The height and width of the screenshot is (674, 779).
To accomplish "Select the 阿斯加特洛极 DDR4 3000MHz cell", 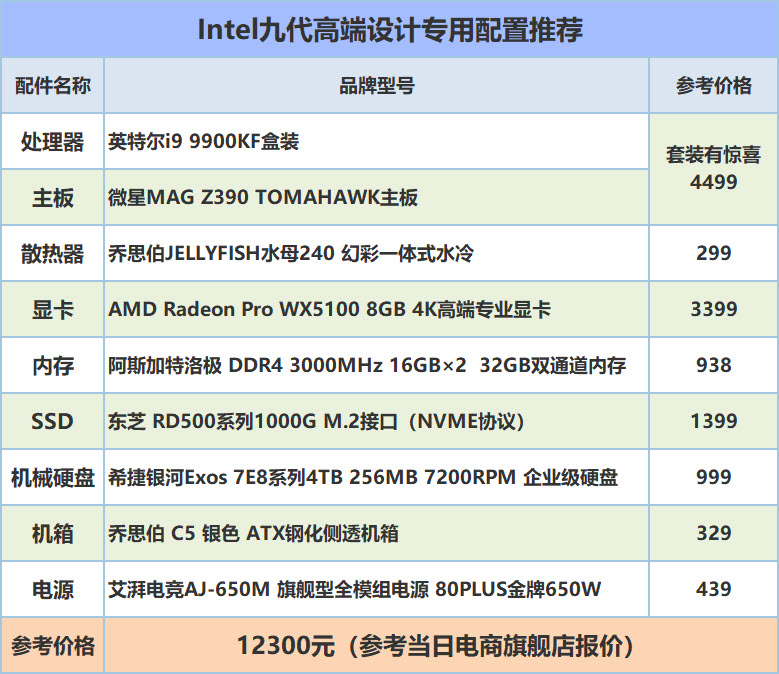I will click(377, 366).
